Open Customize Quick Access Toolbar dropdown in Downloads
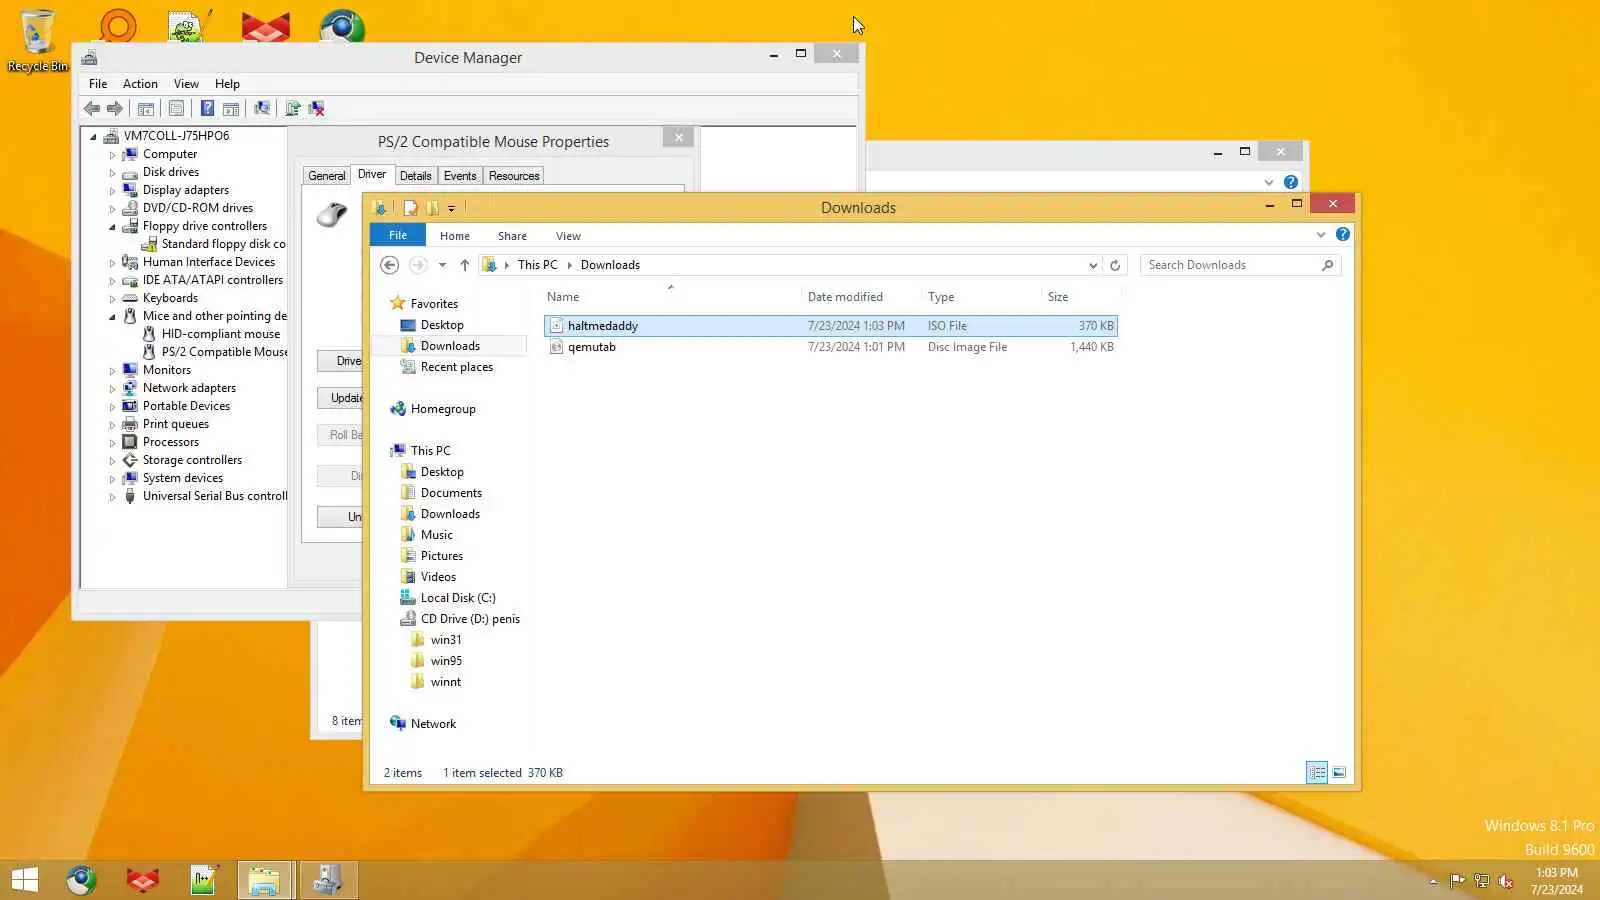Image resolution: width=1600 pixels, height=900 pixels. click(x=452, y=208)
